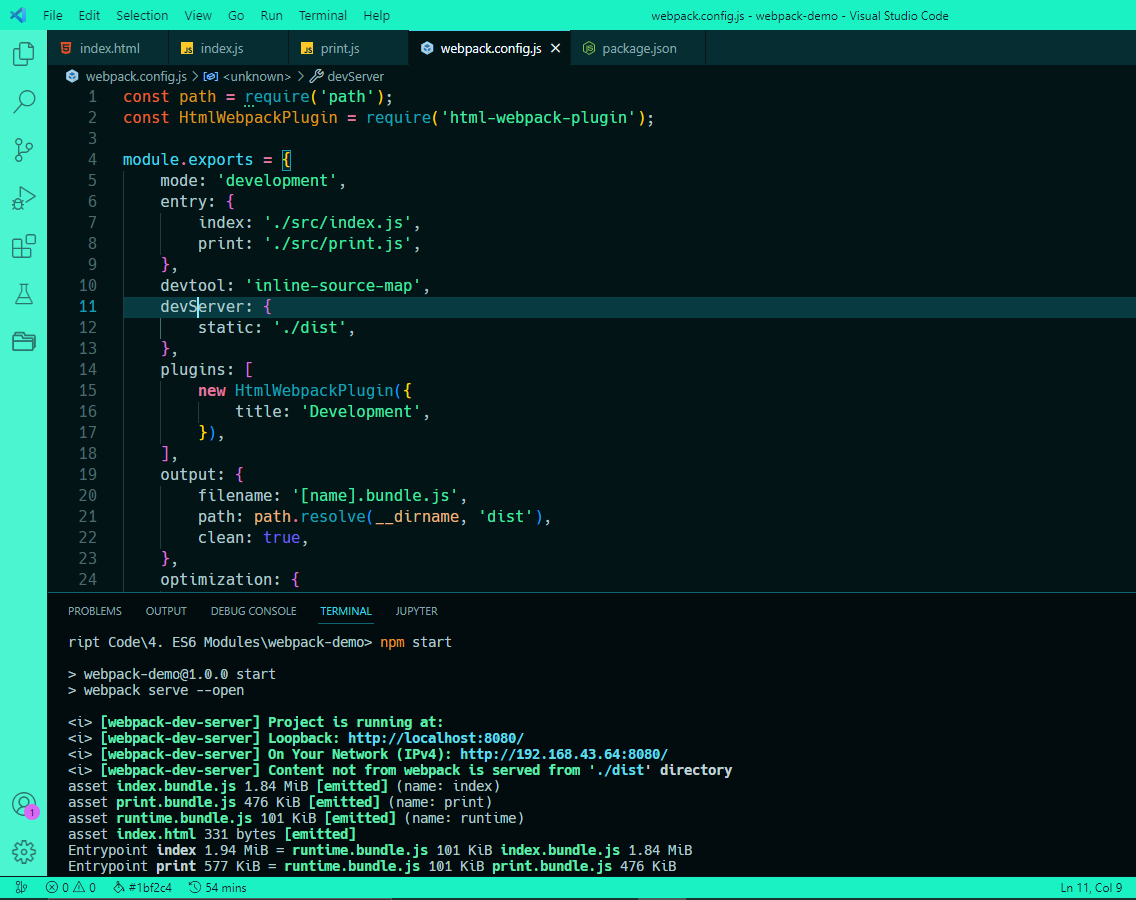Open the Project Manager folder icon
The height and width of the screenshot is (900, 1136).
click(24, 341)
